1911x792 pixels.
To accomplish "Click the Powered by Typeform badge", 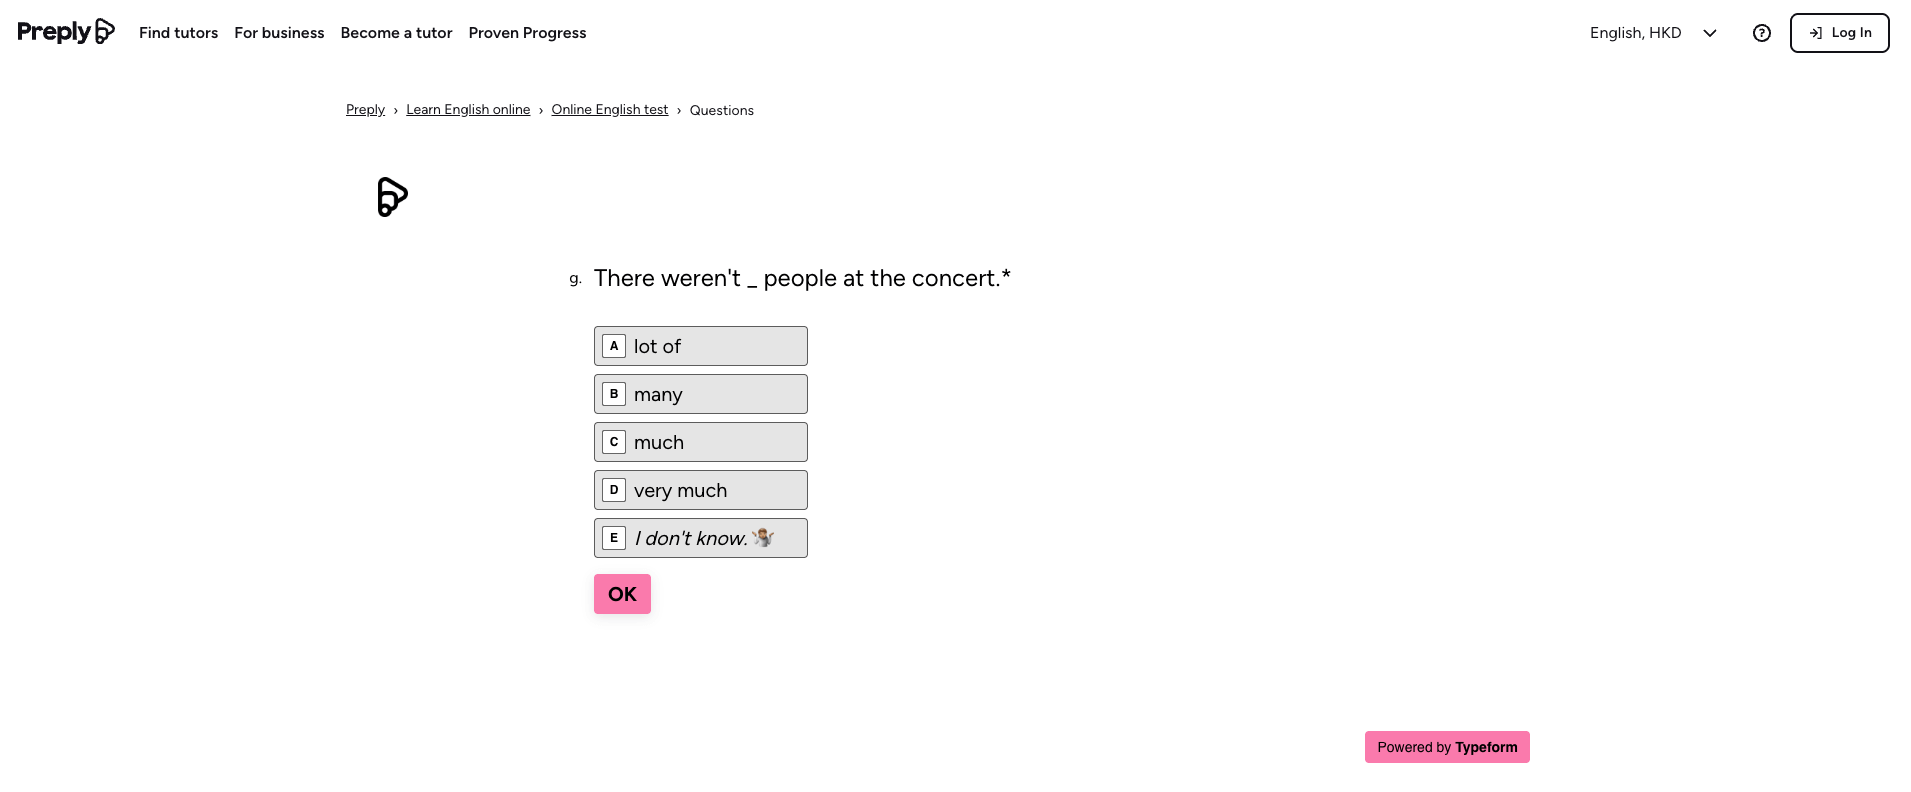I will [1447, 747].
